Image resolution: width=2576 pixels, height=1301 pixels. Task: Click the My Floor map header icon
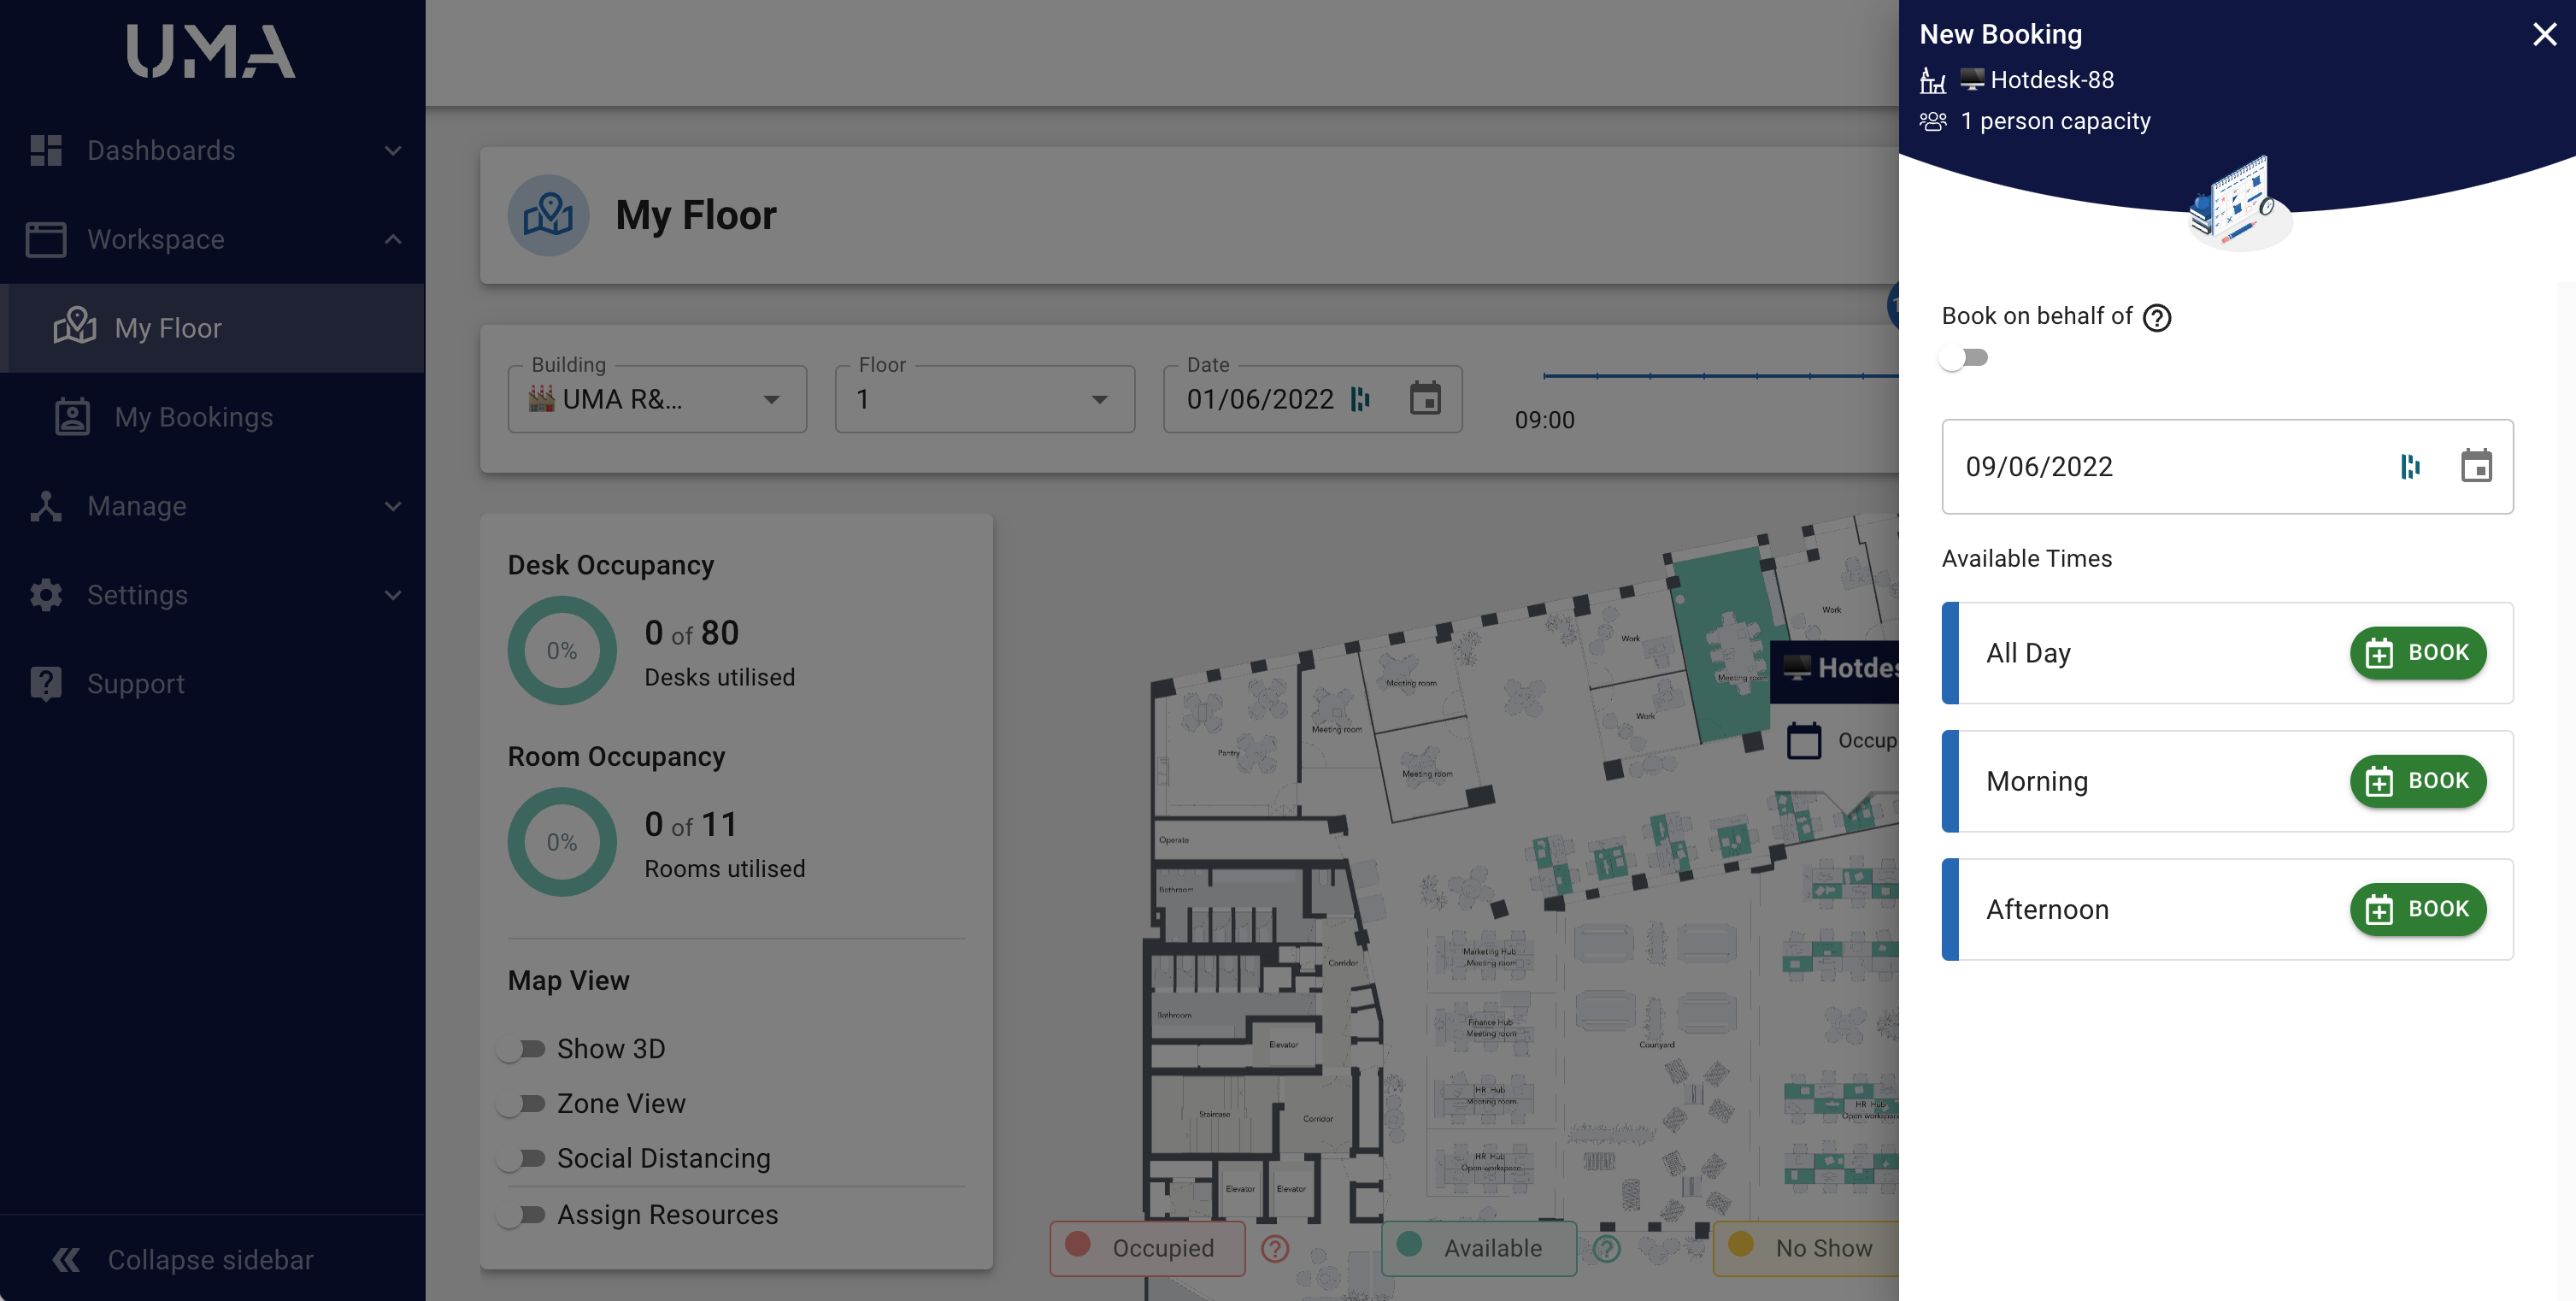click(548, 215)
